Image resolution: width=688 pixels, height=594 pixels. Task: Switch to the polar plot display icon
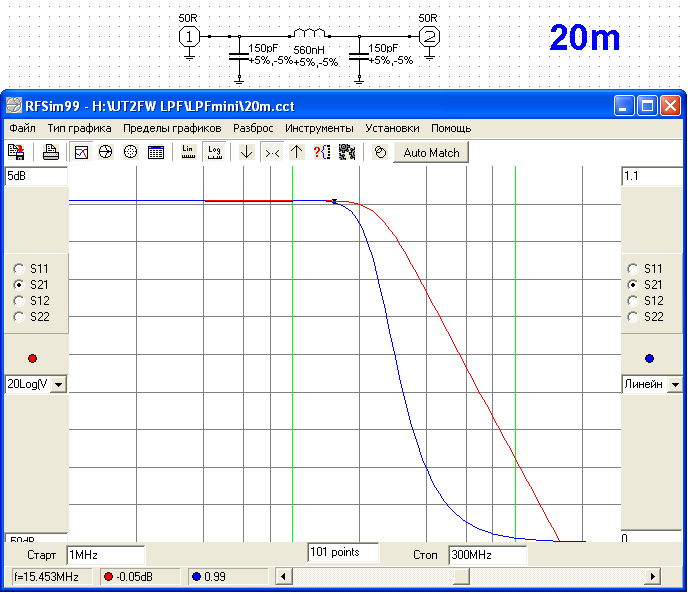point(130,152)
